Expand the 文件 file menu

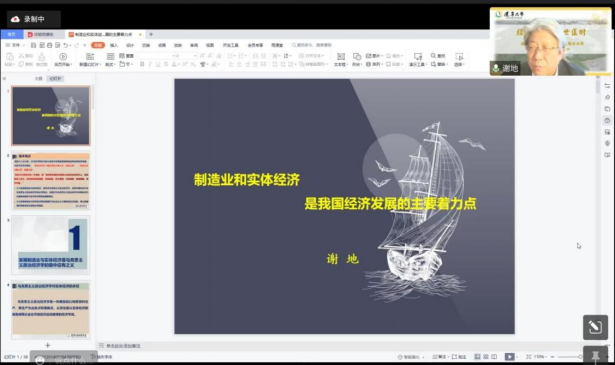tap(15, 45)
